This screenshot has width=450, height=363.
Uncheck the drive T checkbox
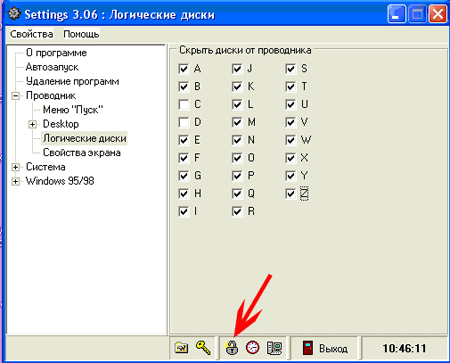coord(291,87)
